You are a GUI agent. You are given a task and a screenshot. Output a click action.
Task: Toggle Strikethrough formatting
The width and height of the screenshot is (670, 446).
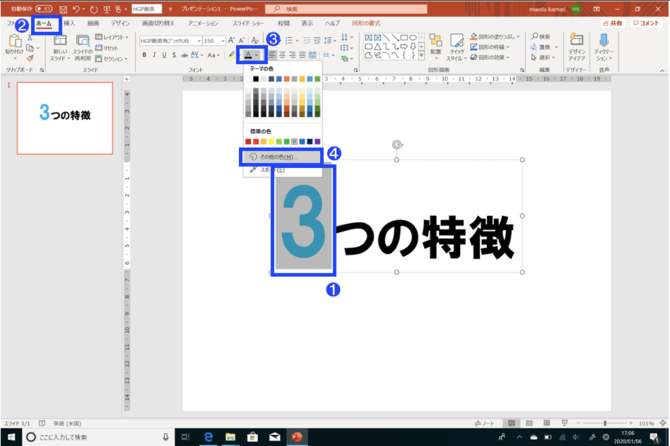coord(184,55)
